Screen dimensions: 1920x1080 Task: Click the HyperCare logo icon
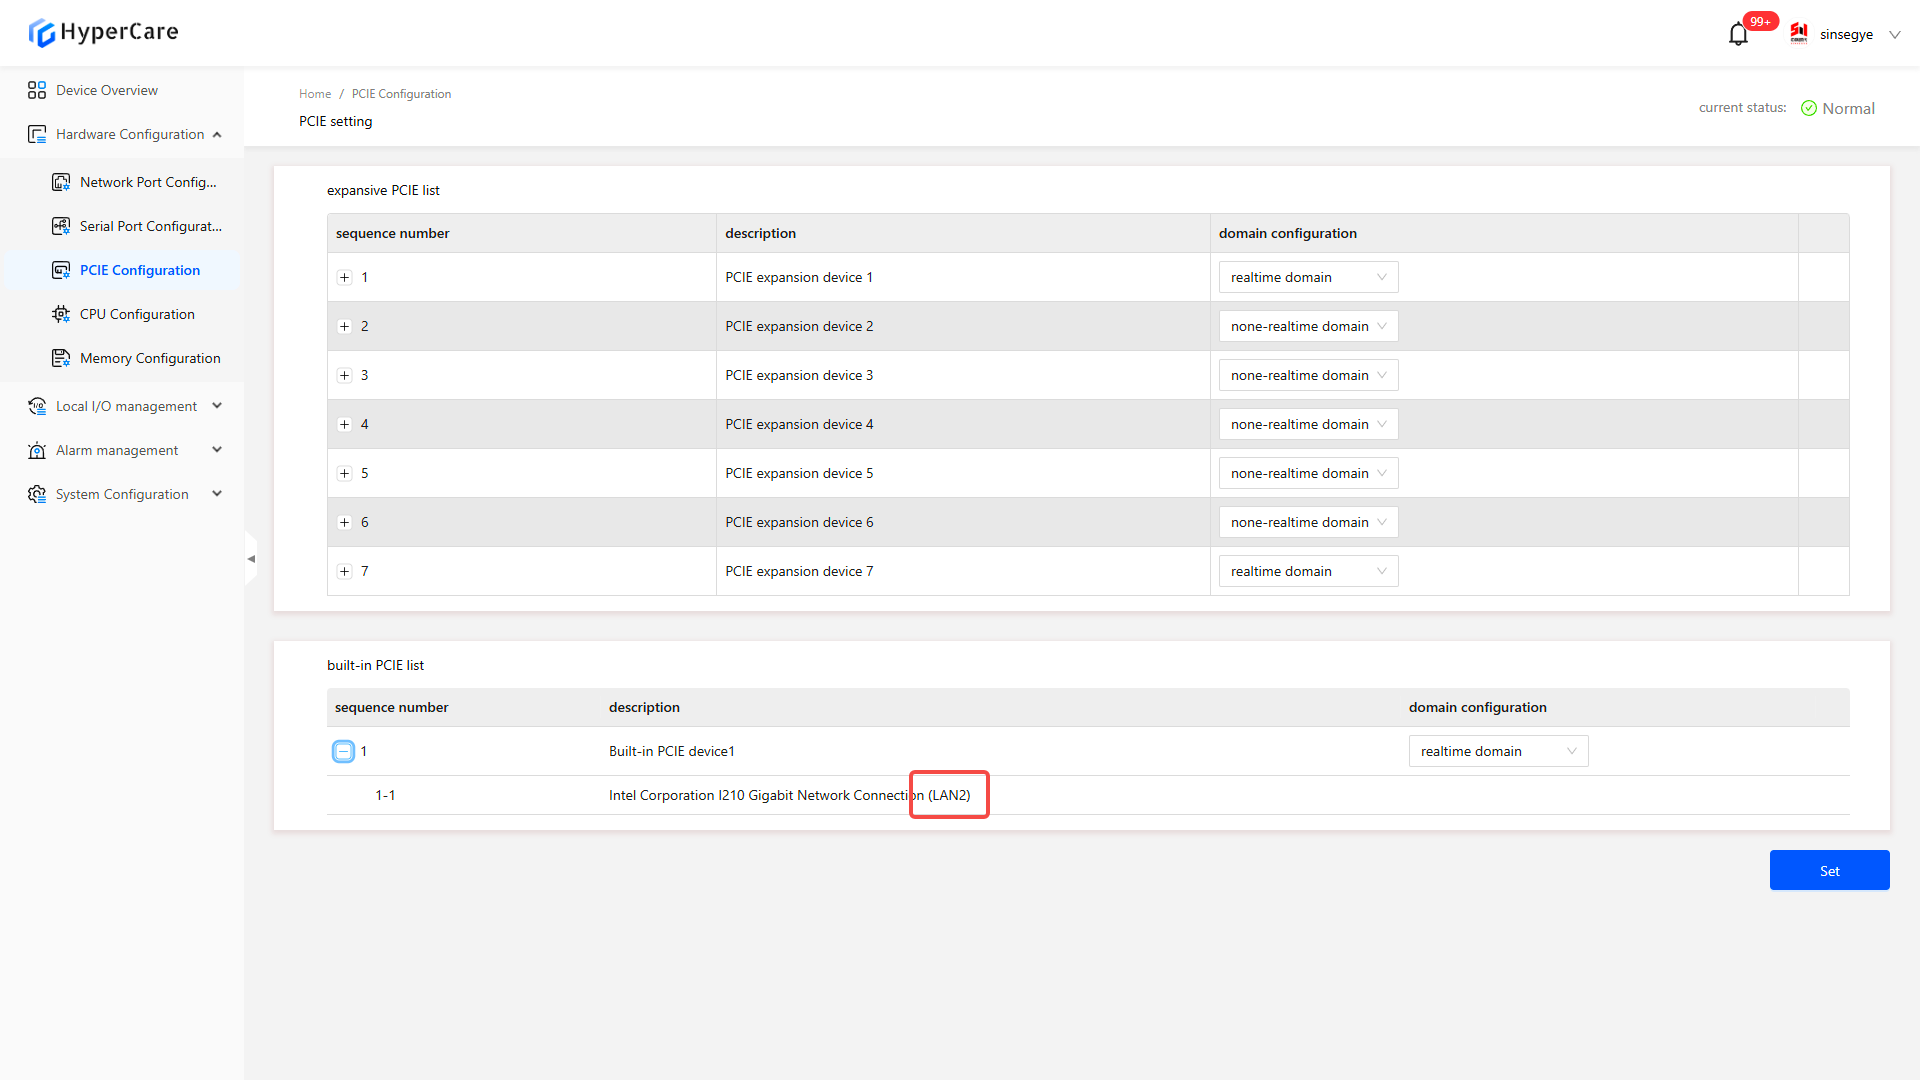pyautogui.click(x=41, y=33)
